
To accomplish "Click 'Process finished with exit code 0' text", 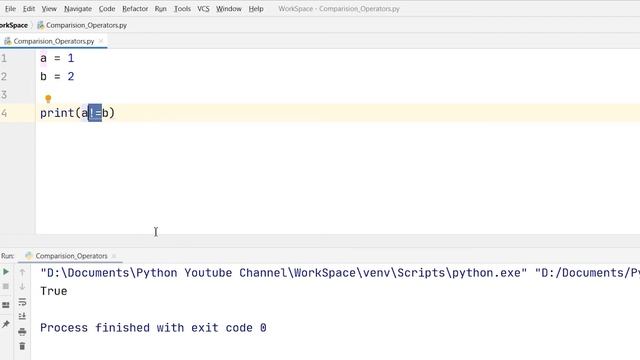I will [153, 328].
